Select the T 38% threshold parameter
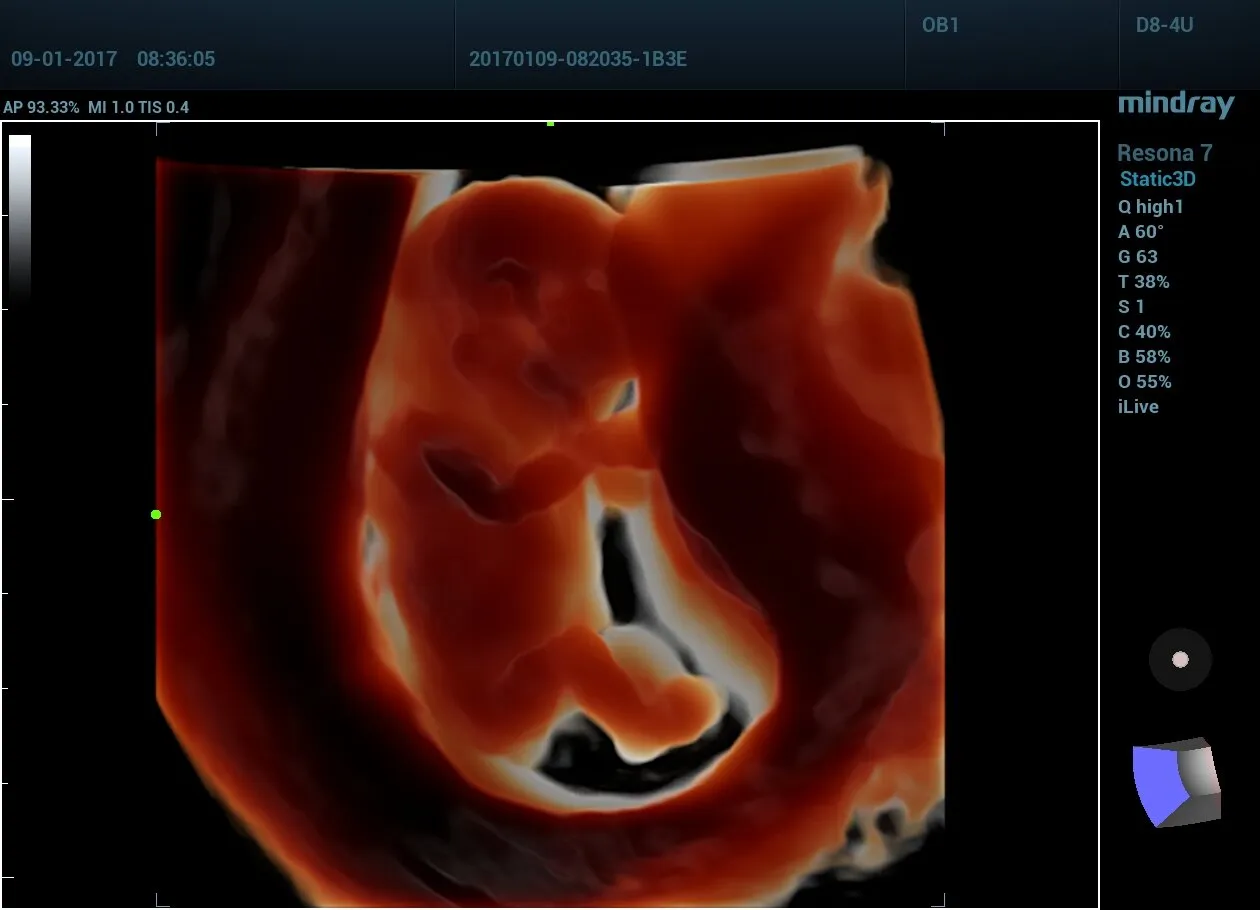 [x=1143, y=282]
